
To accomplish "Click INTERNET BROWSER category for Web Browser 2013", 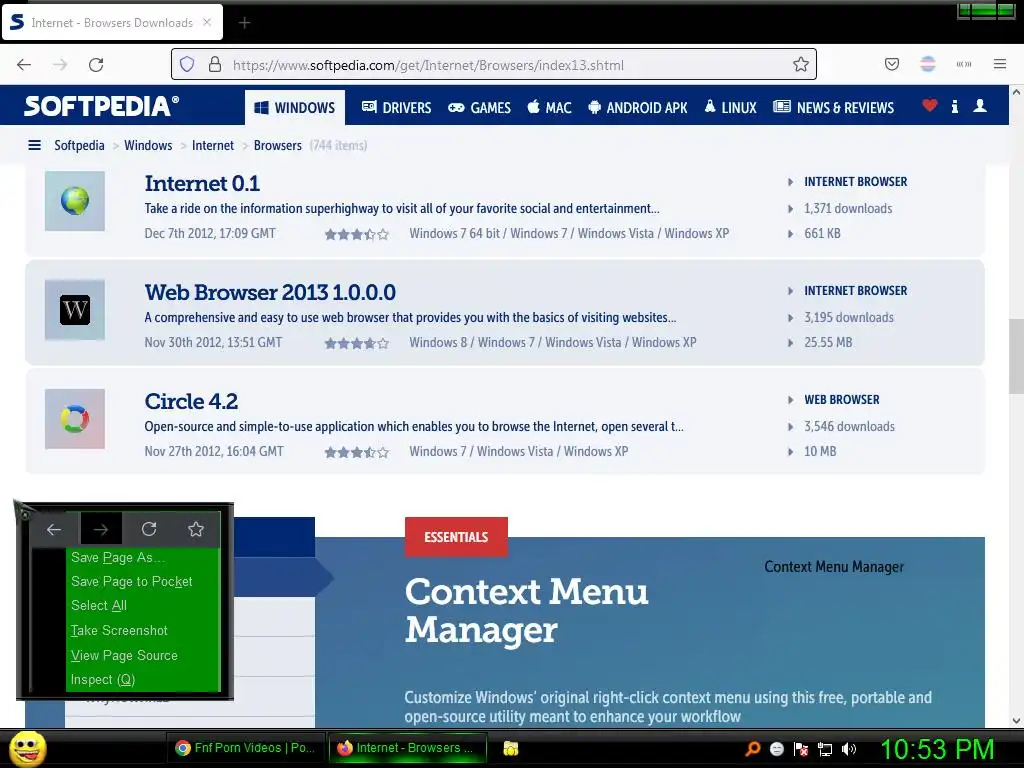I will coord(856,291).
